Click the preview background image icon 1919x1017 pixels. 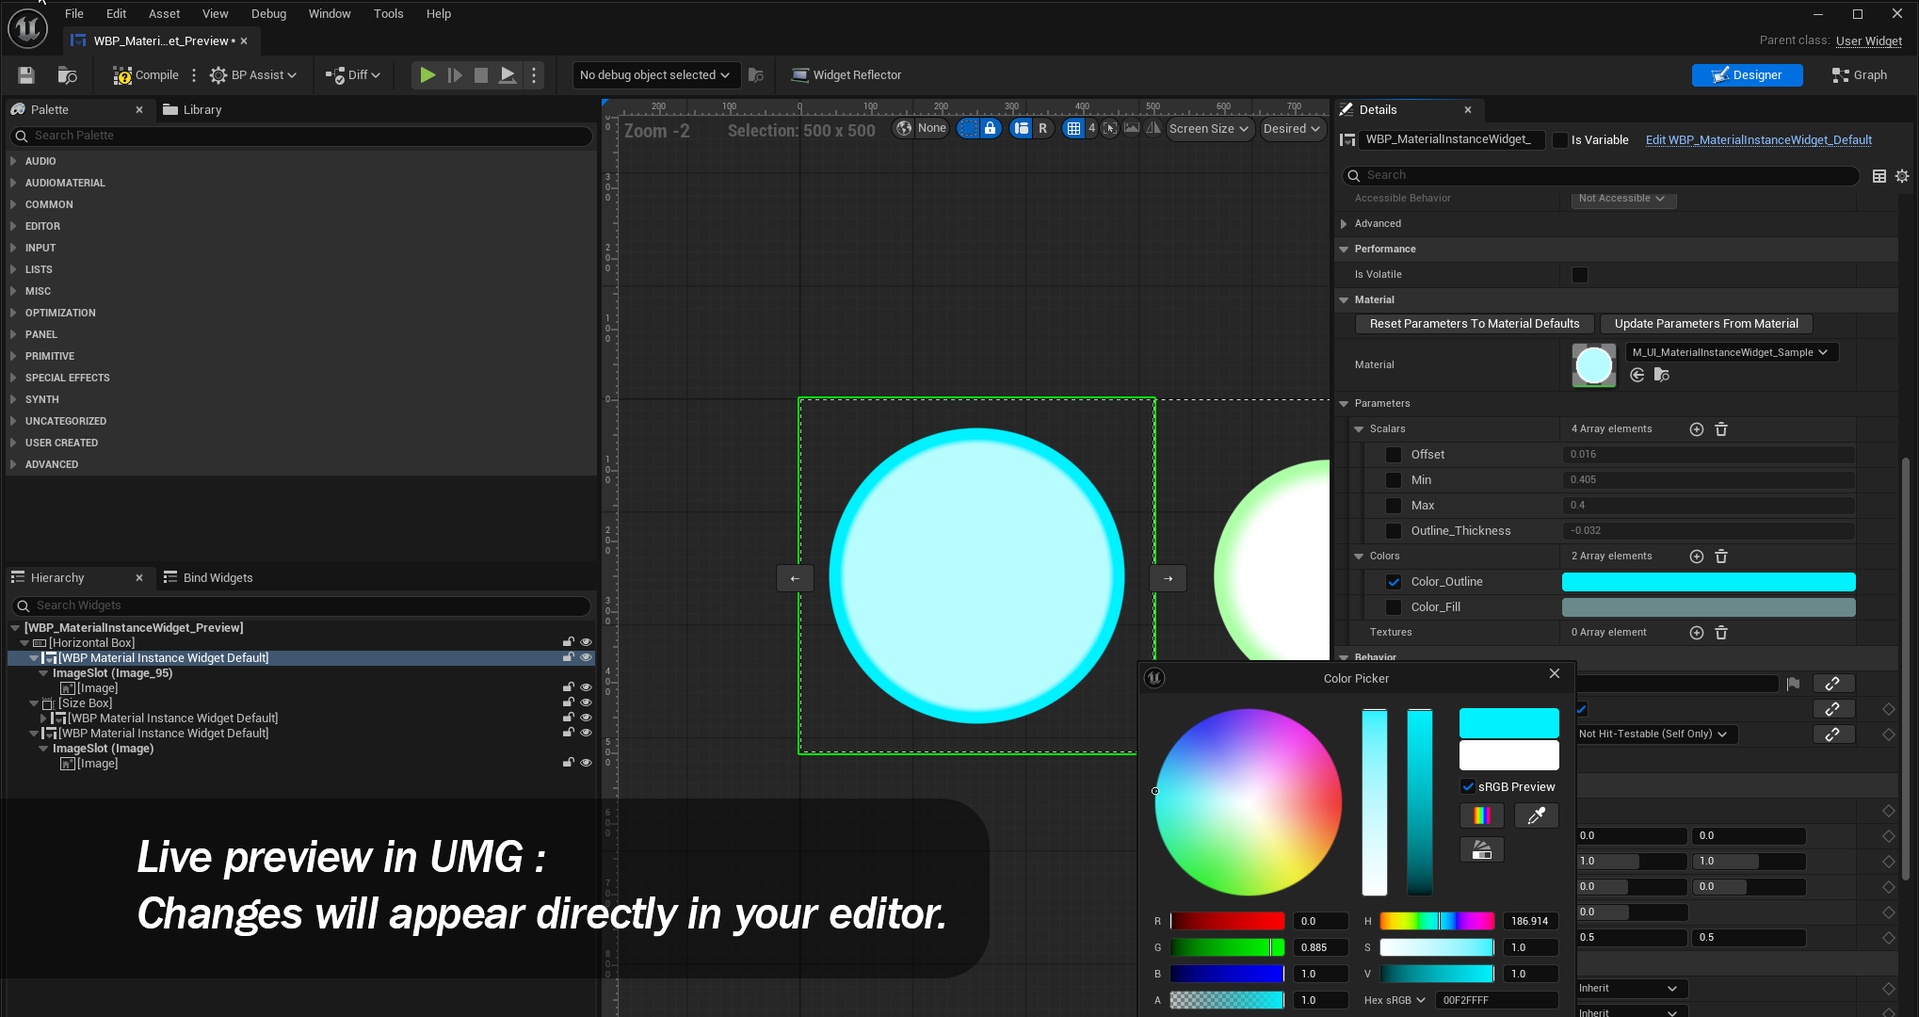[1131, 128]
